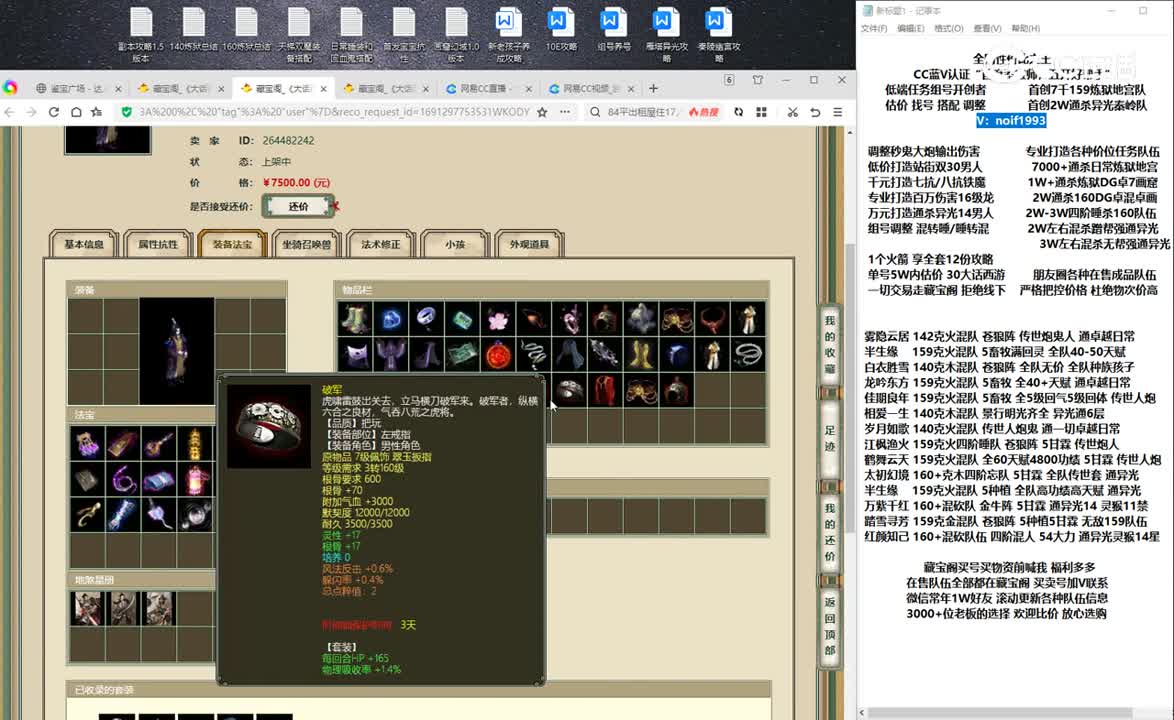
Task: Open Notepad 帮助(H) menu
Action: (1026, 28)
